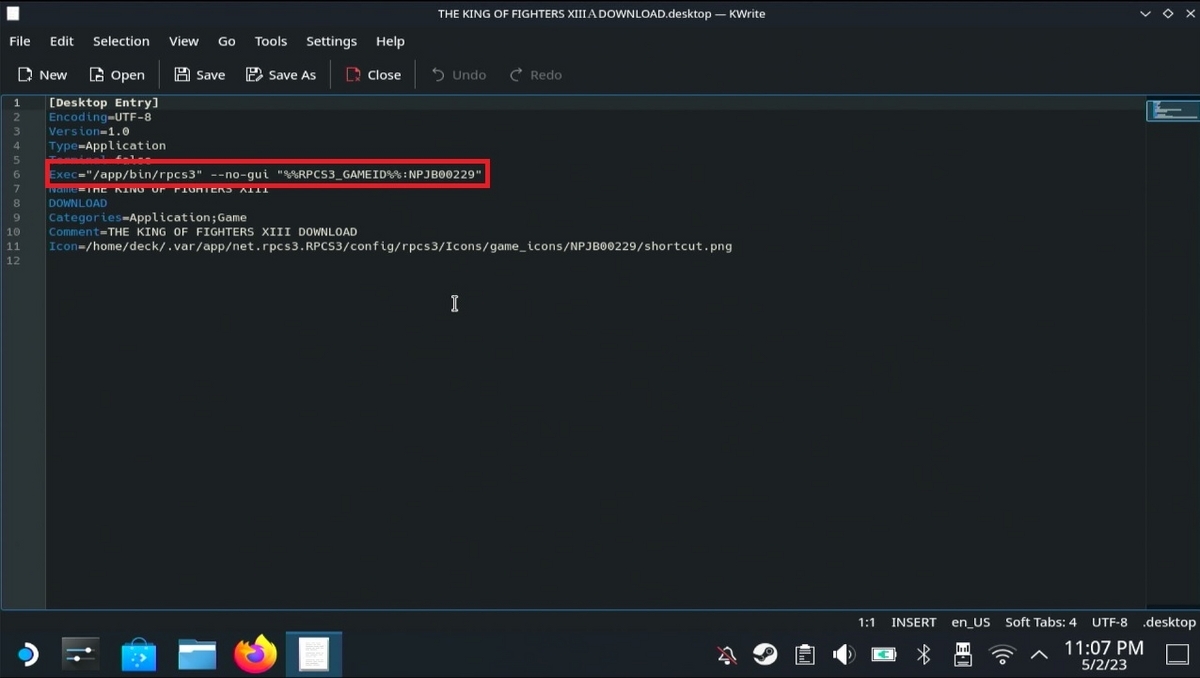Click the Comment=THE KING OF FIGHTERS line

pyautogui.click(x=203, y=231)
